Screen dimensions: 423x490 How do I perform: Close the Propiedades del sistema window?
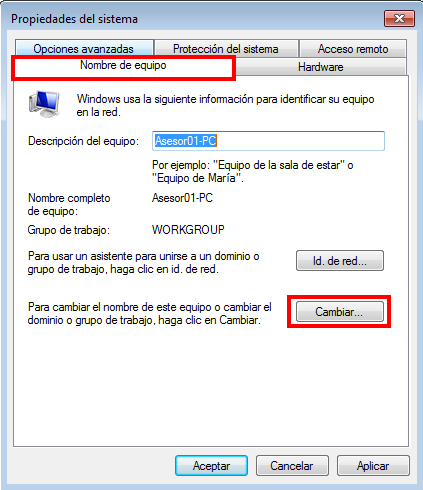click(399, 18)
